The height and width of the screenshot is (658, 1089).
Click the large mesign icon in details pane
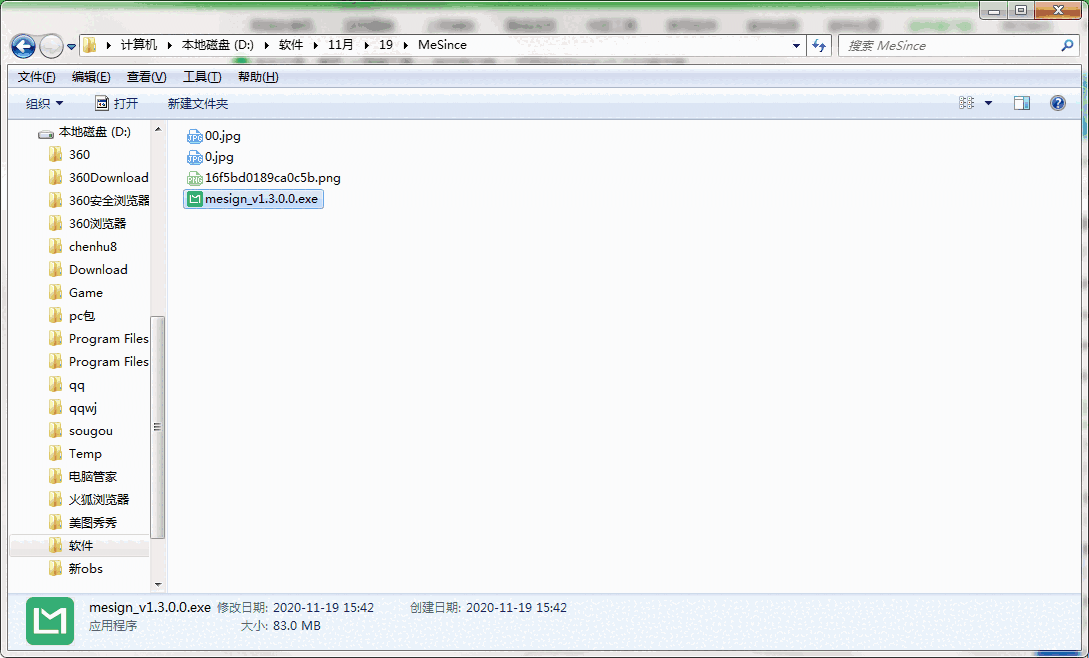50,620
